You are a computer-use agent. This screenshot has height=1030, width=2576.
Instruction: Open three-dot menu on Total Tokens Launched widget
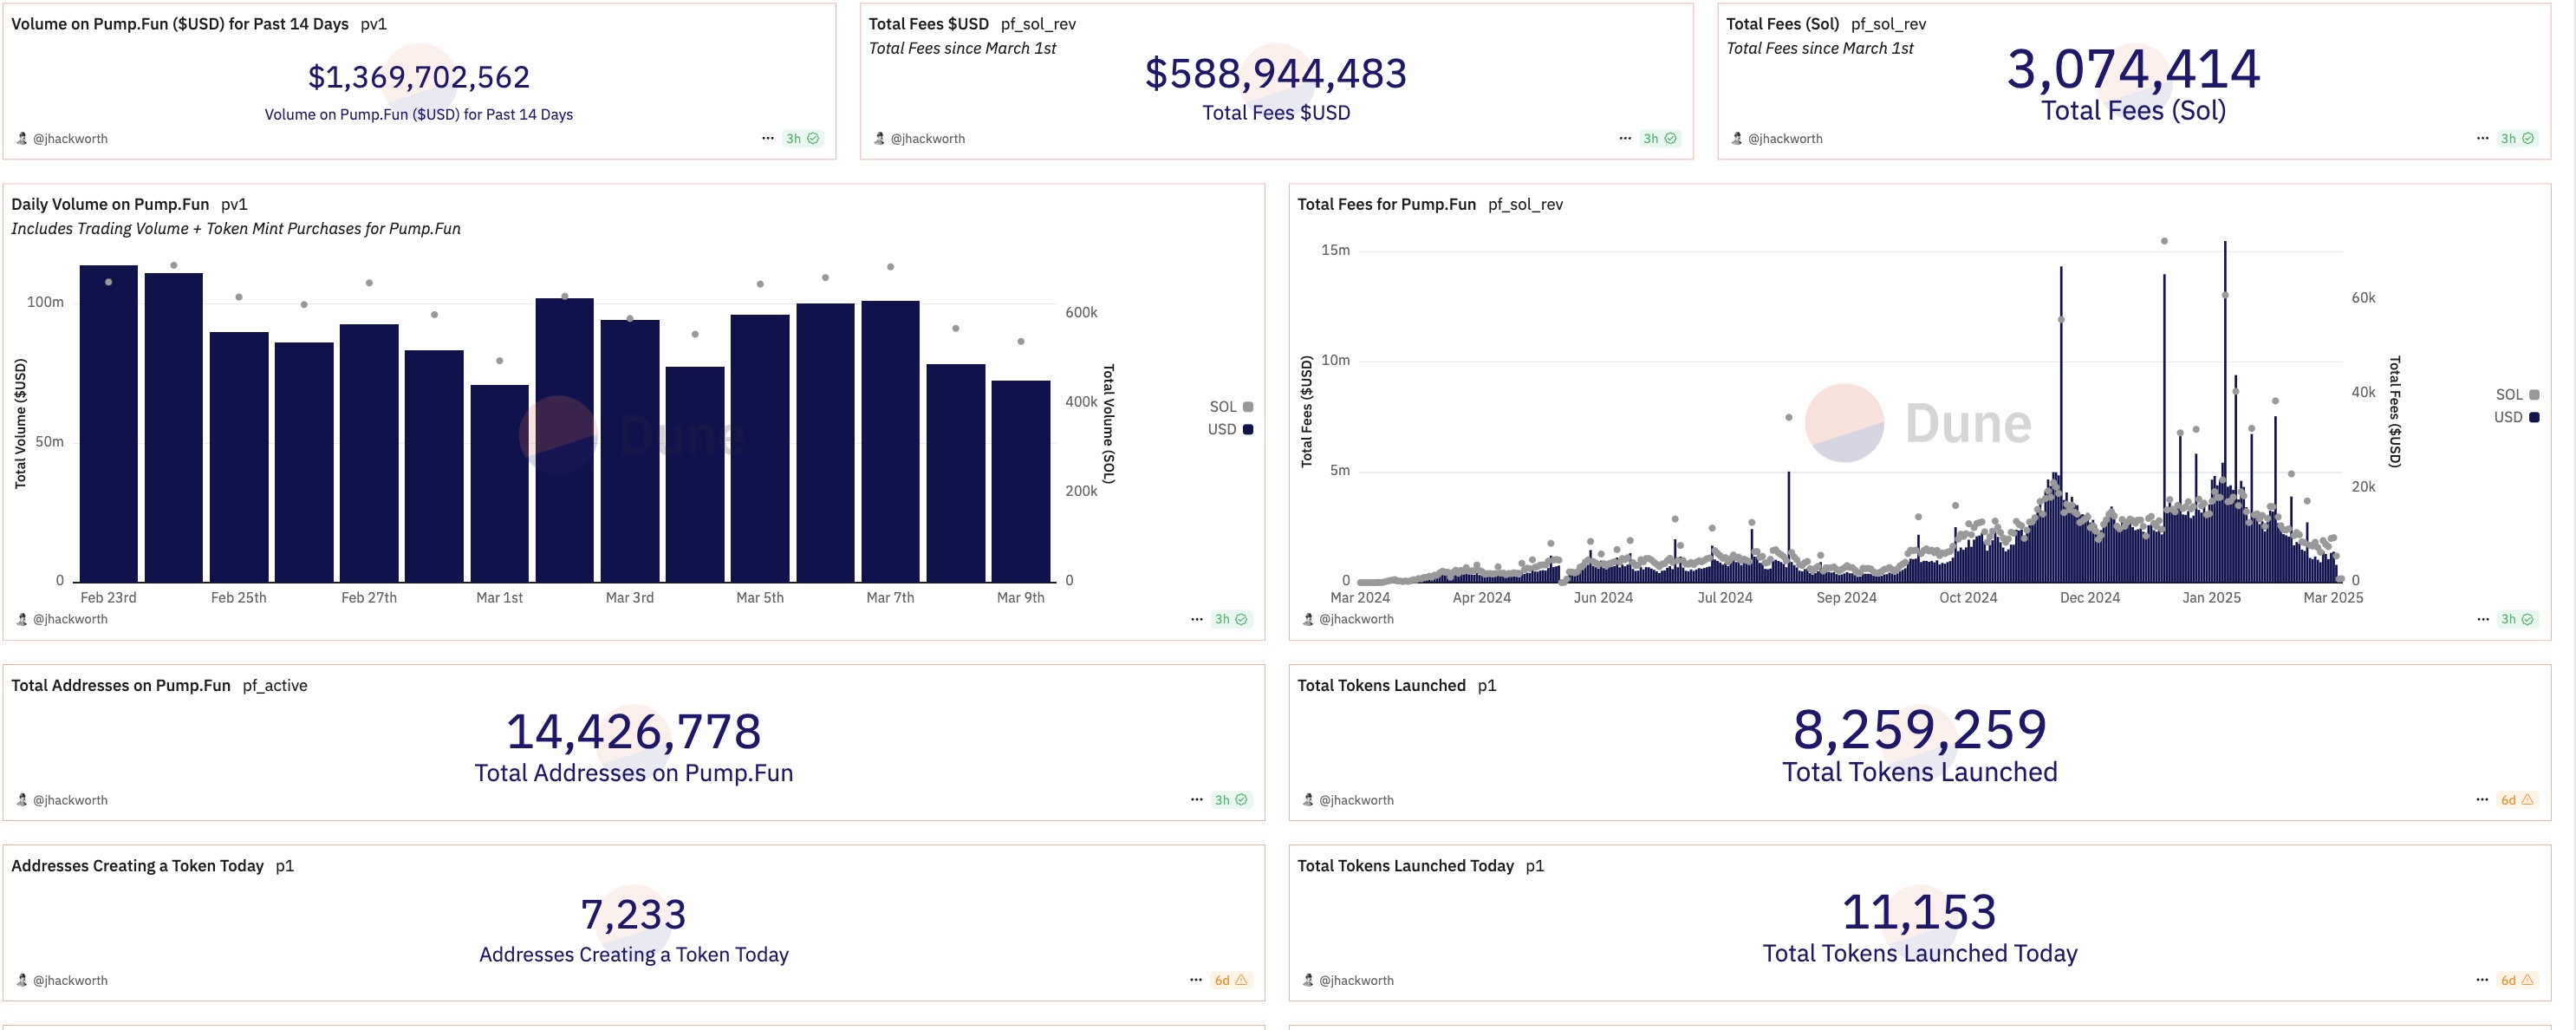pyautogui.click(x=2482, y=800)
